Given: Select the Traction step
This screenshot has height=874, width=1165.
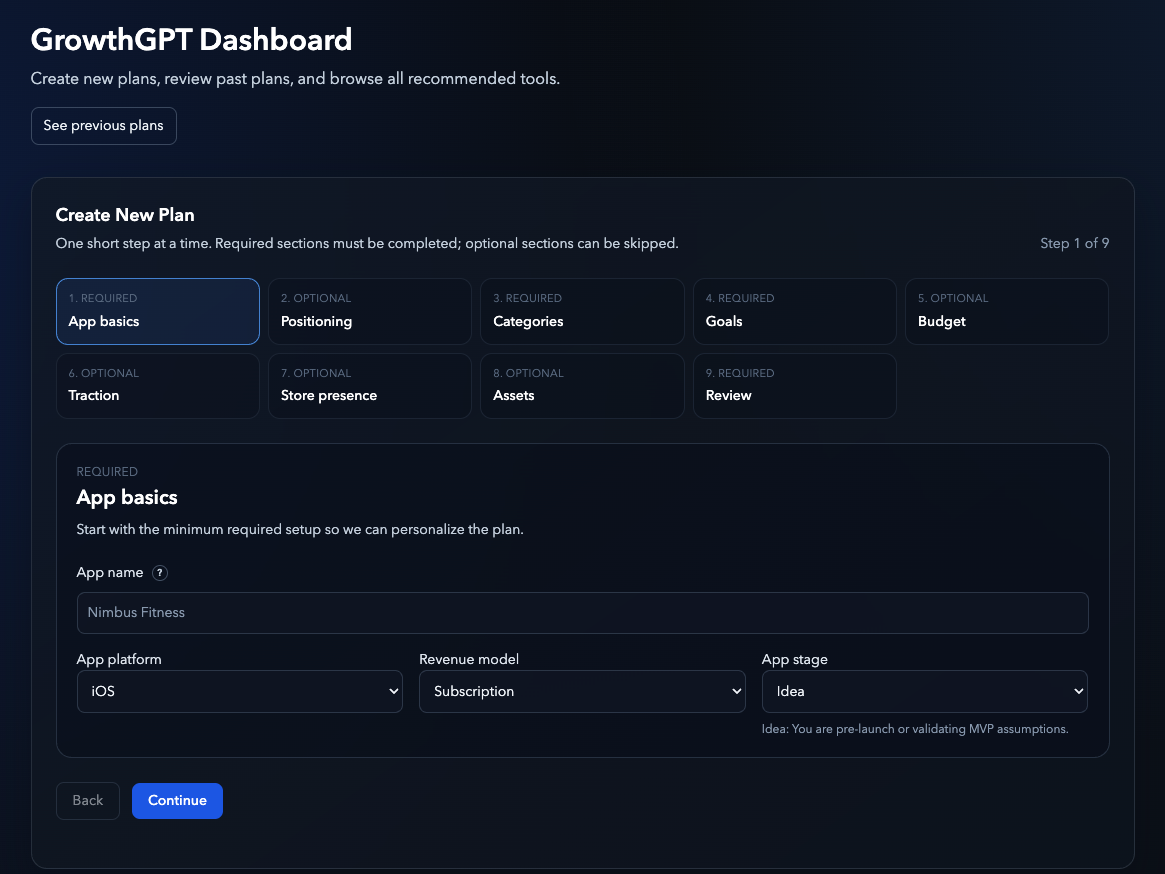Looking at the screenshot, I should [157, 386].
